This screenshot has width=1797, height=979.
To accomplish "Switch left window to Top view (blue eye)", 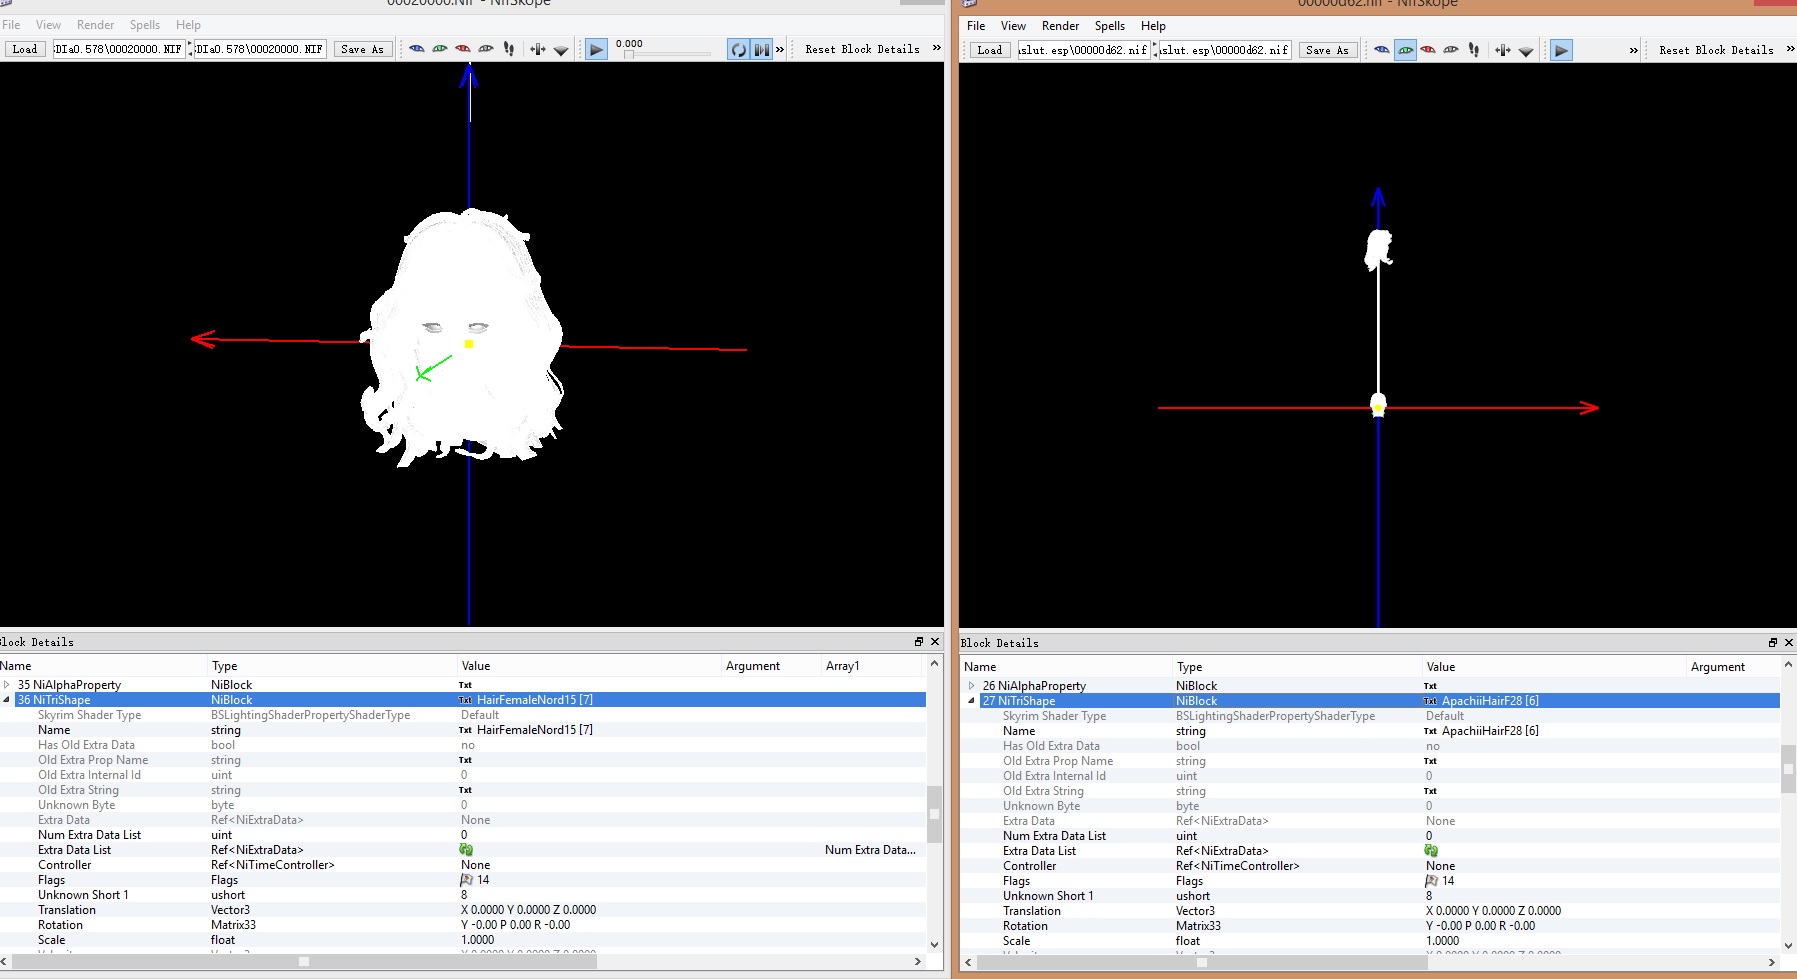I will coord(417,49).
